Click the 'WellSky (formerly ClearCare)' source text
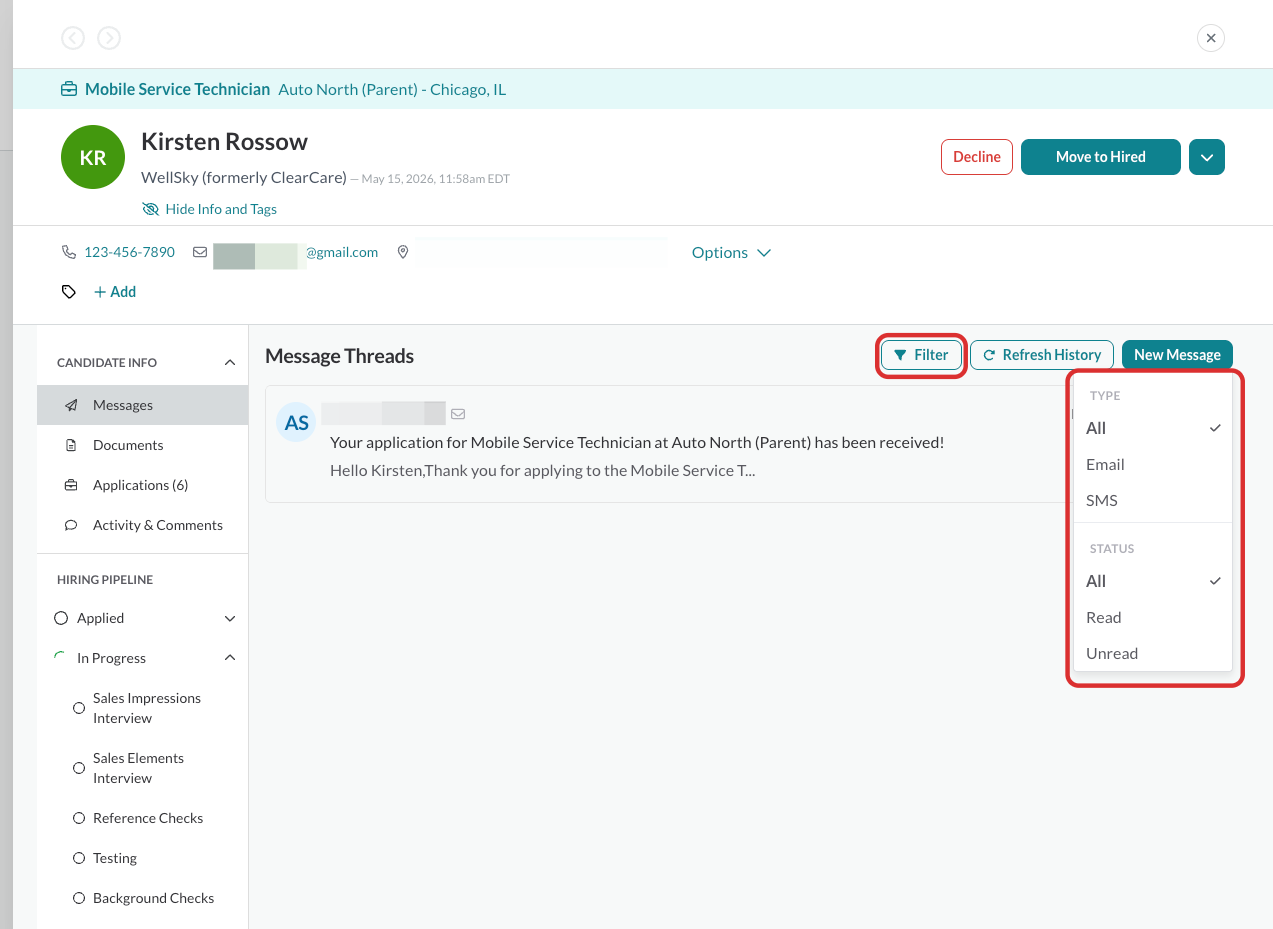Viewport: 1273px width, 929px height. pos(244,177)
